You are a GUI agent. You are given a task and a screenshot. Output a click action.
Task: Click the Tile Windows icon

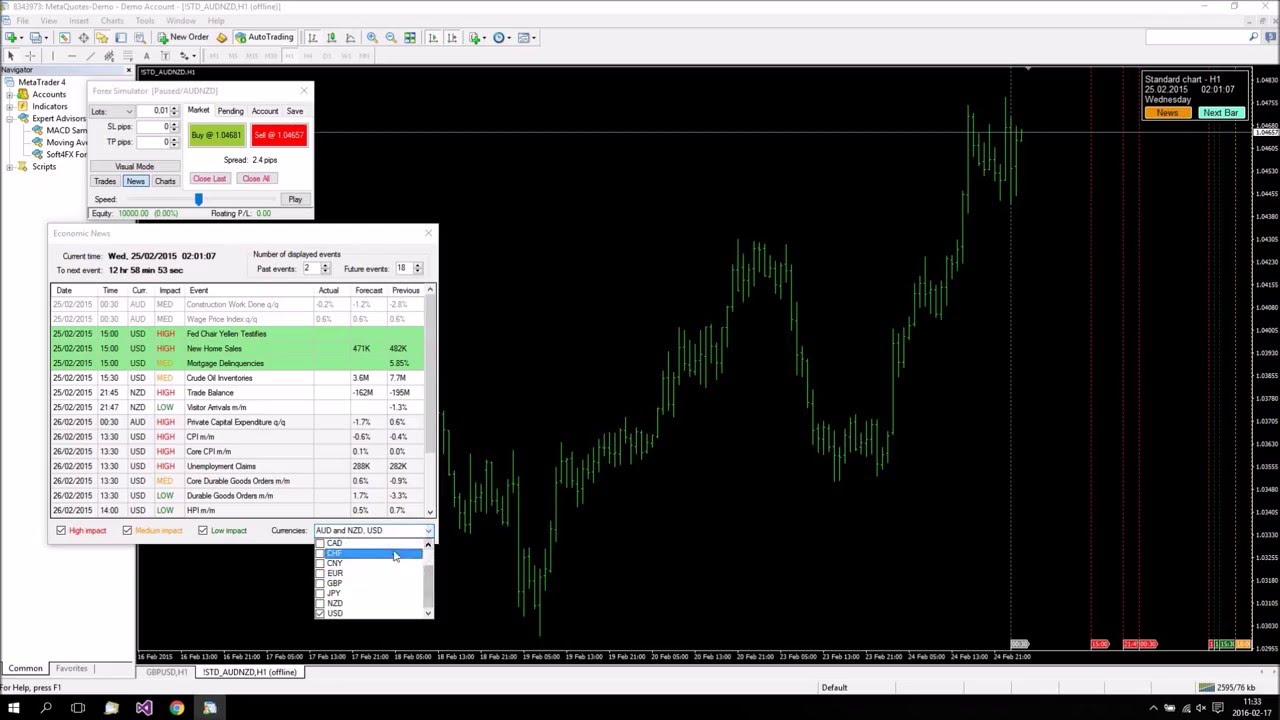tap(410, 37)
